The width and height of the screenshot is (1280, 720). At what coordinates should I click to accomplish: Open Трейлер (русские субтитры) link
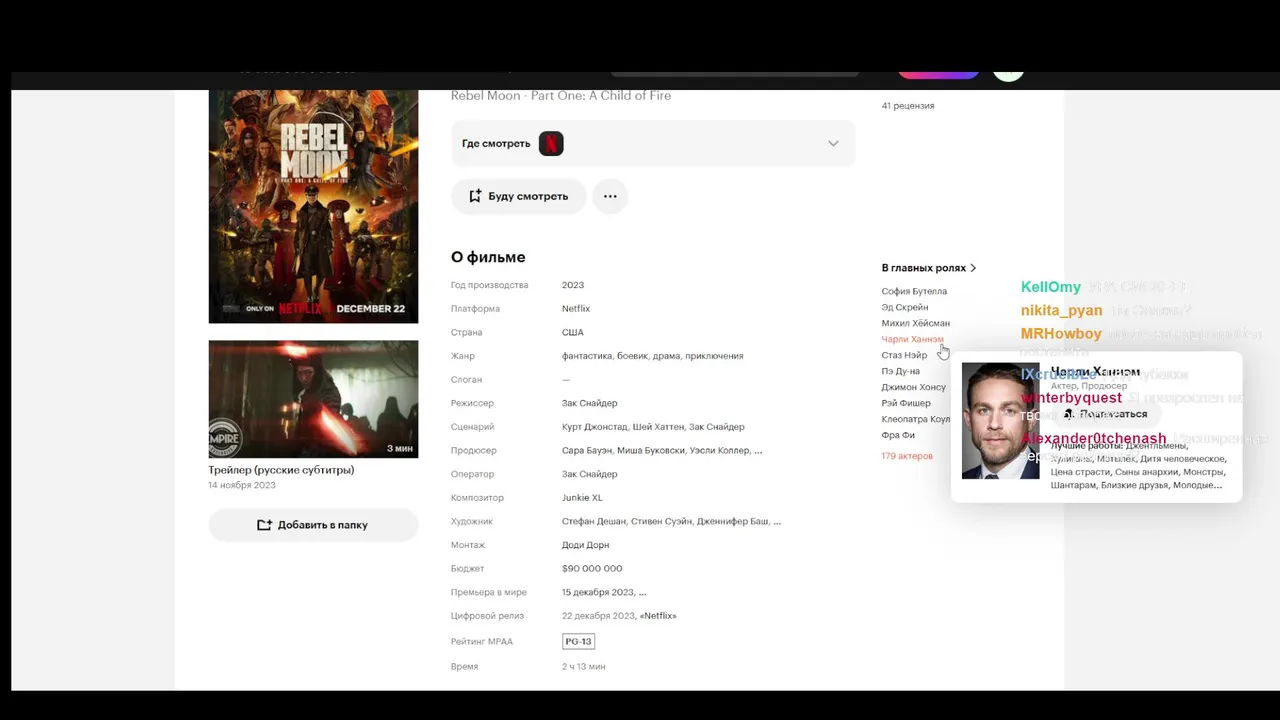tap(281, 469)
